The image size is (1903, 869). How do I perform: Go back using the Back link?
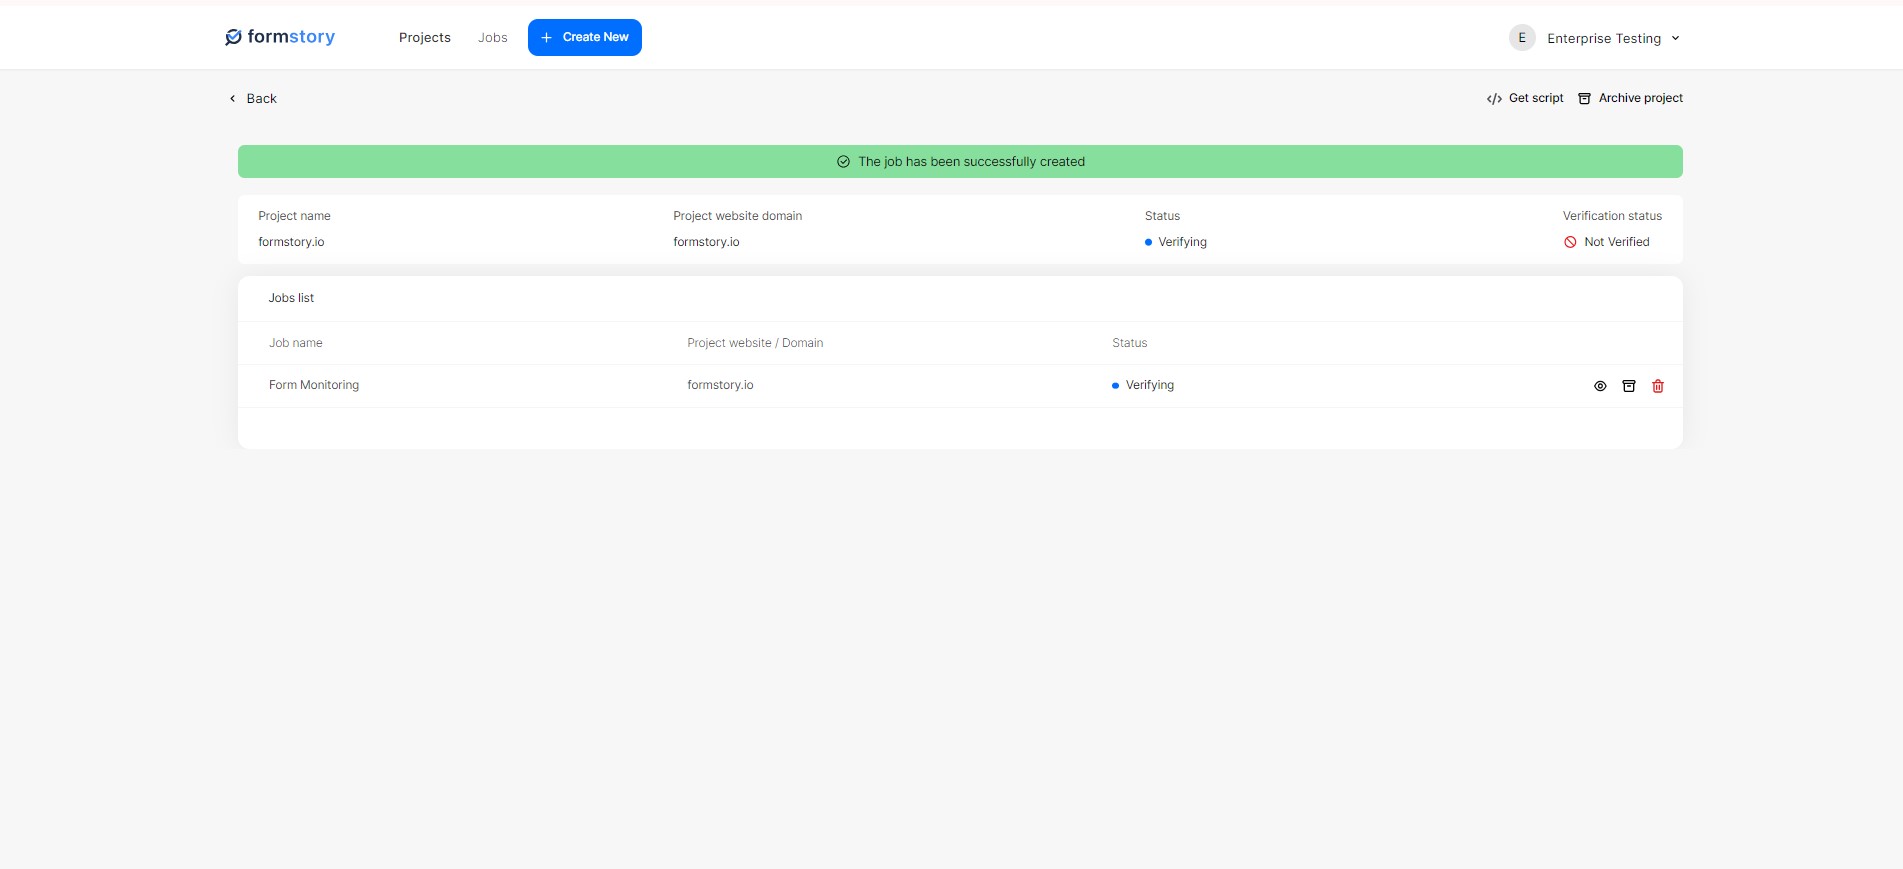pos(253,98)
